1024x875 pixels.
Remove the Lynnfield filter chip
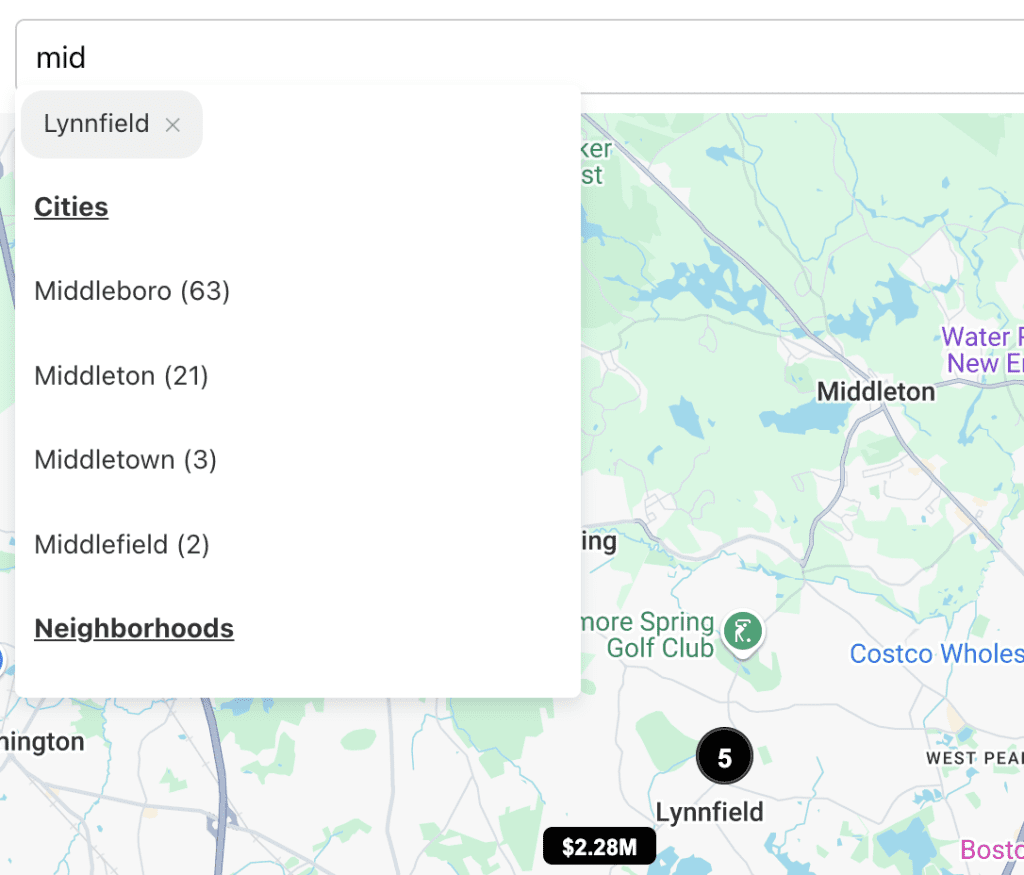[x=173, y=125]
